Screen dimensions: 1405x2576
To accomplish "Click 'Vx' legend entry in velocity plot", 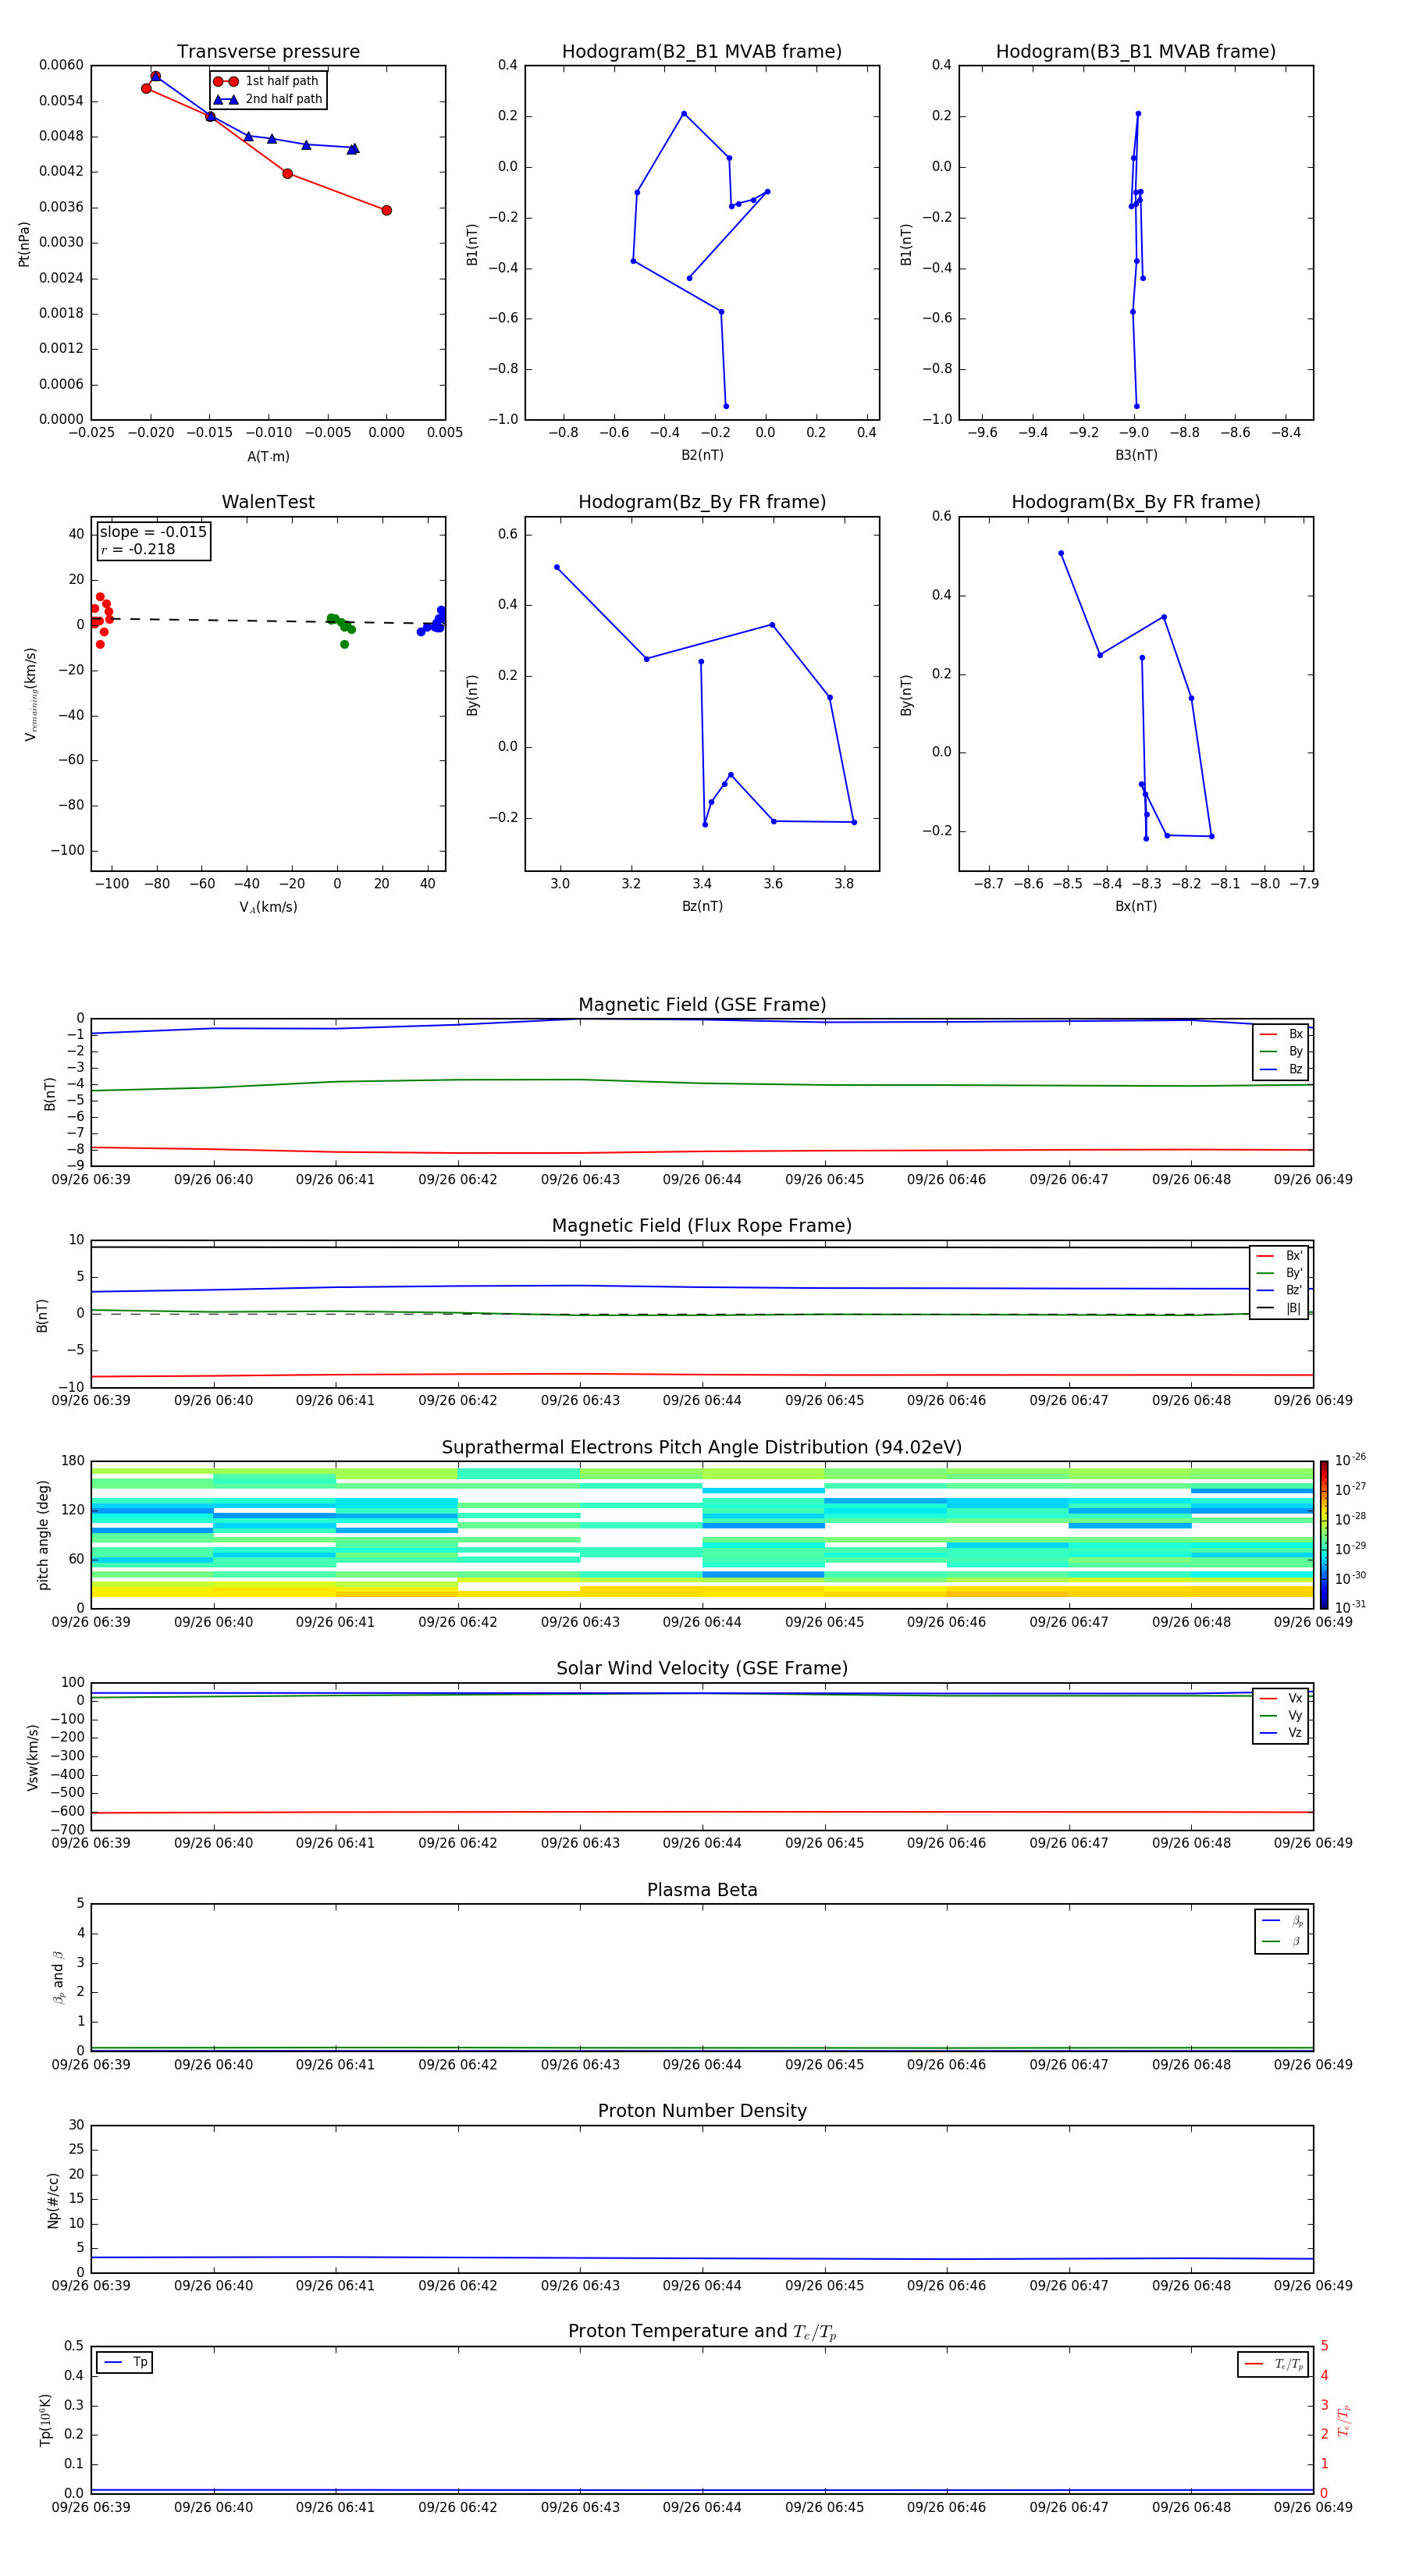I will point(1281,1698).
